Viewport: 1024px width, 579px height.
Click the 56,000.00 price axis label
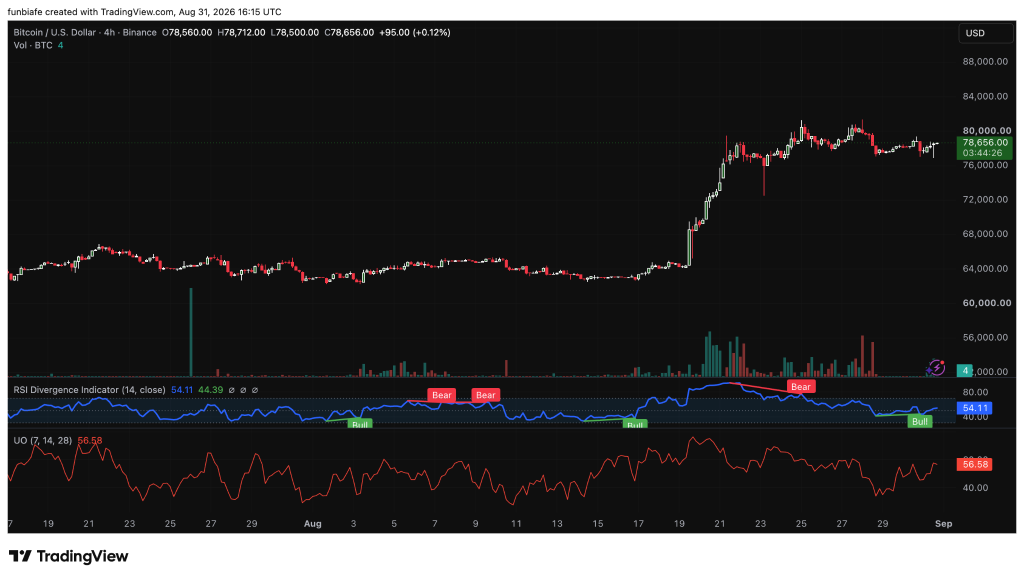pyautogui.click(x=985, y=337)
